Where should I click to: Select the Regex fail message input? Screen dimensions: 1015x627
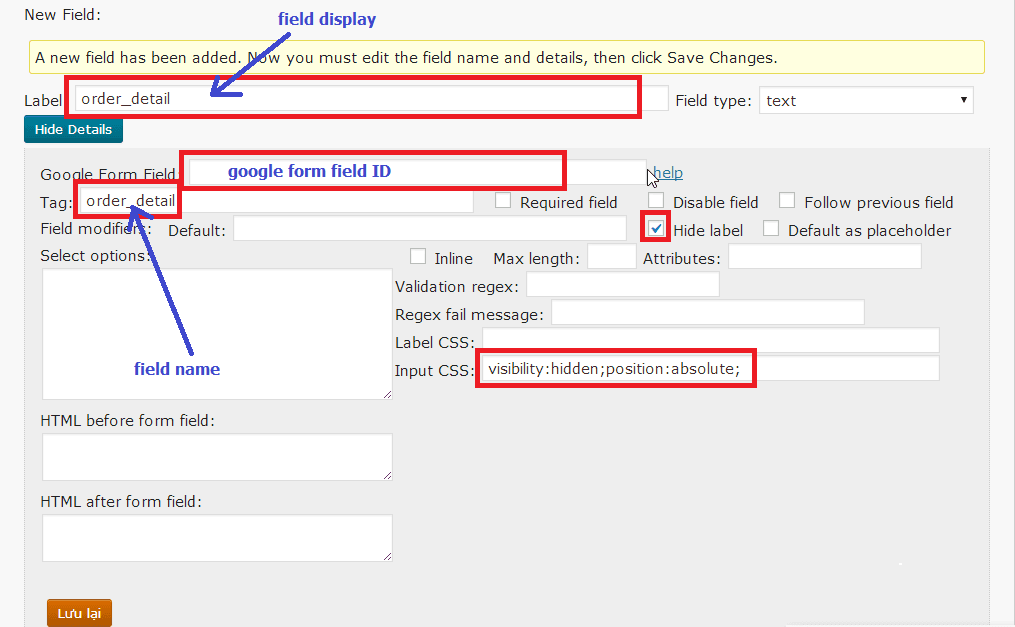[707, 313]
